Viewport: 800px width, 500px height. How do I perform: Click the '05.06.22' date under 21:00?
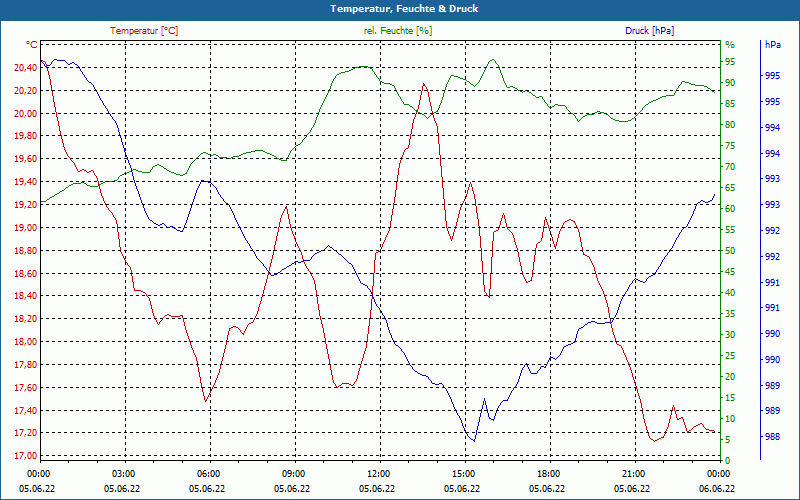point(632,488)
